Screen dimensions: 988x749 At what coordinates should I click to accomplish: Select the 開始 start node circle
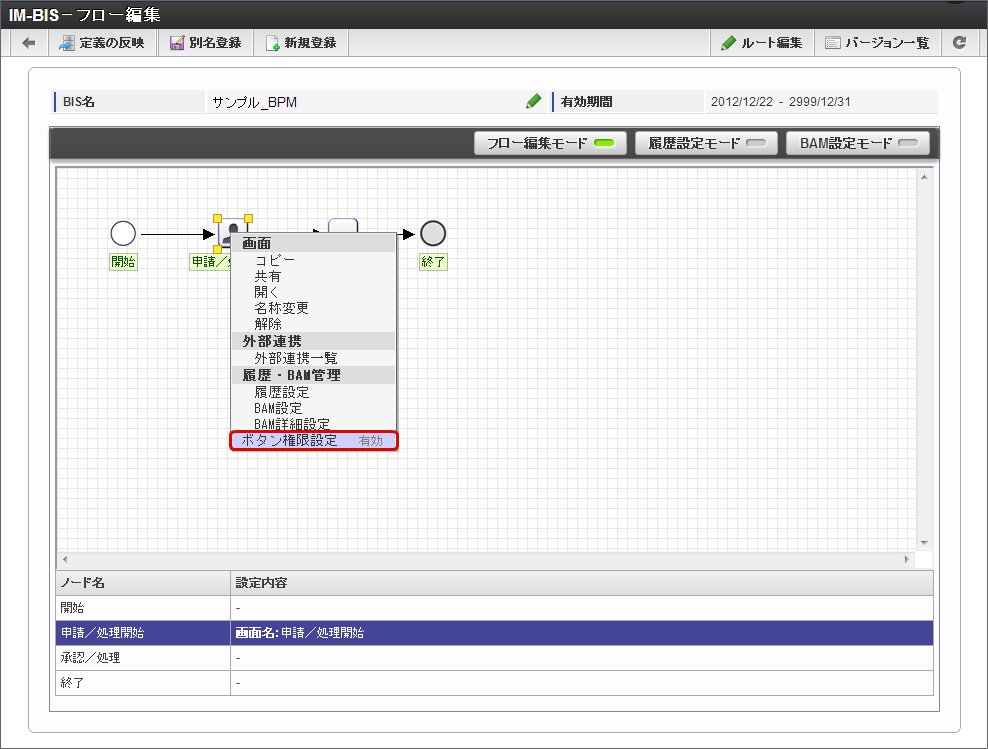[123, 233]
